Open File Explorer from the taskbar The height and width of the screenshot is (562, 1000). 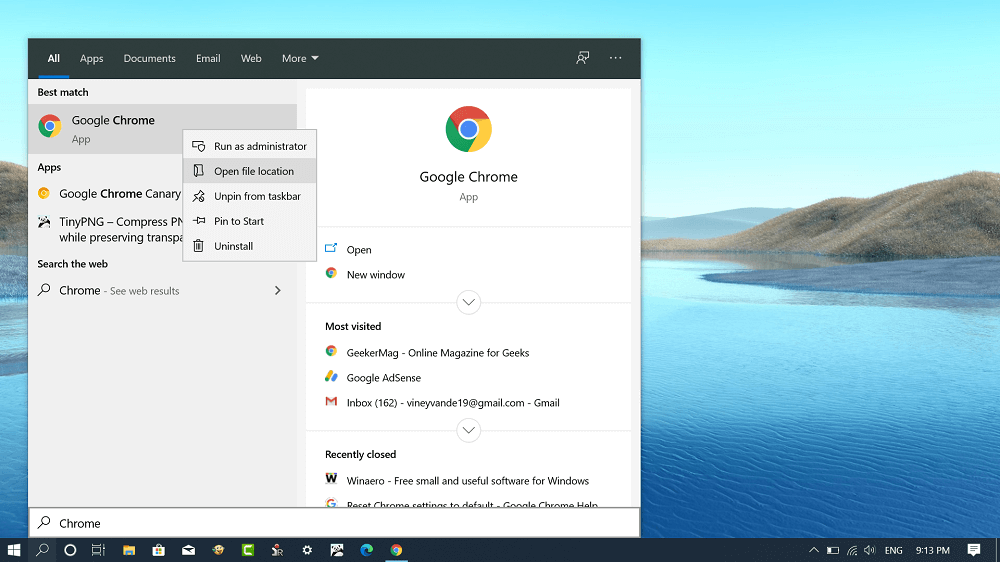(x=129, y=550)
